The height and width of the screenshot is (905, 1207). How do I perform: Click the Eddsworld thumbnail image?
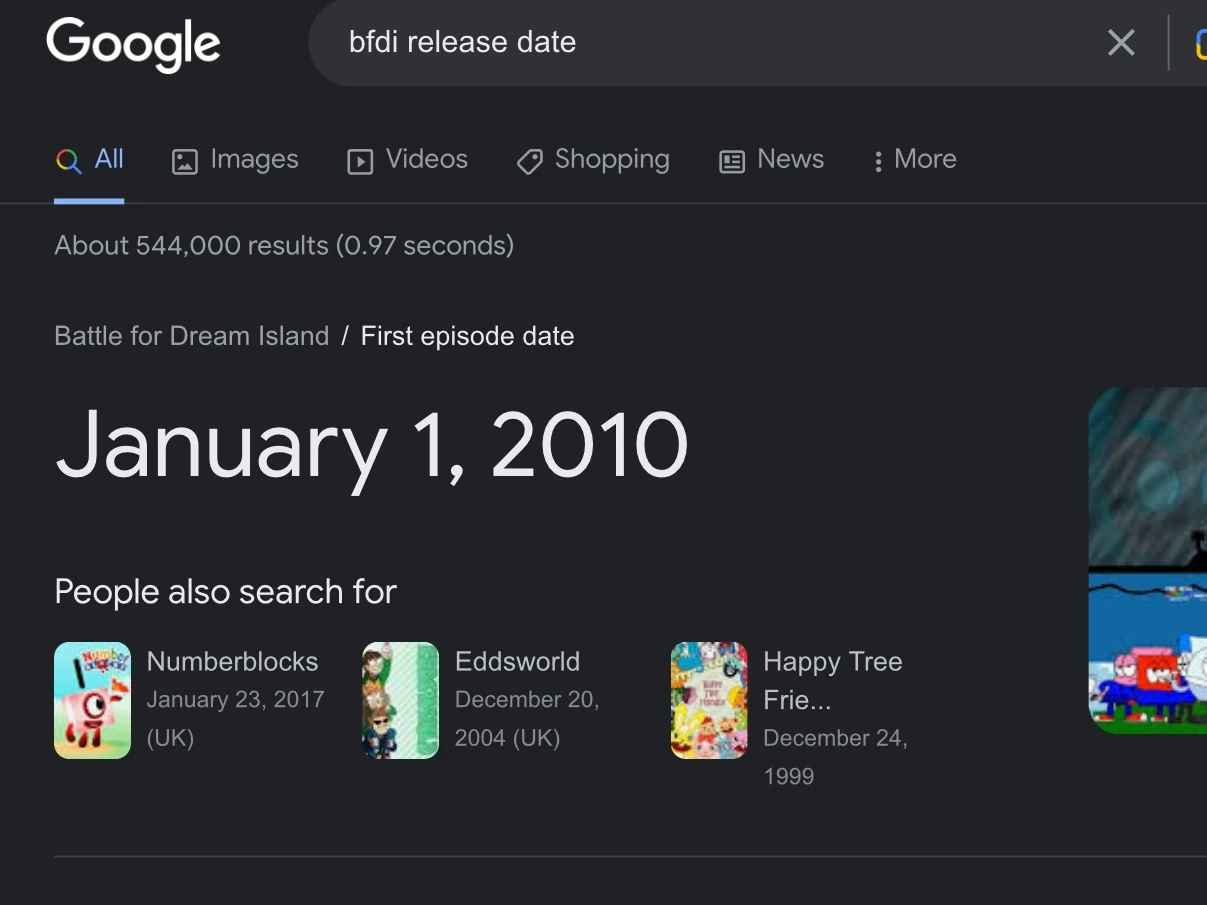(x=400, y=700)
